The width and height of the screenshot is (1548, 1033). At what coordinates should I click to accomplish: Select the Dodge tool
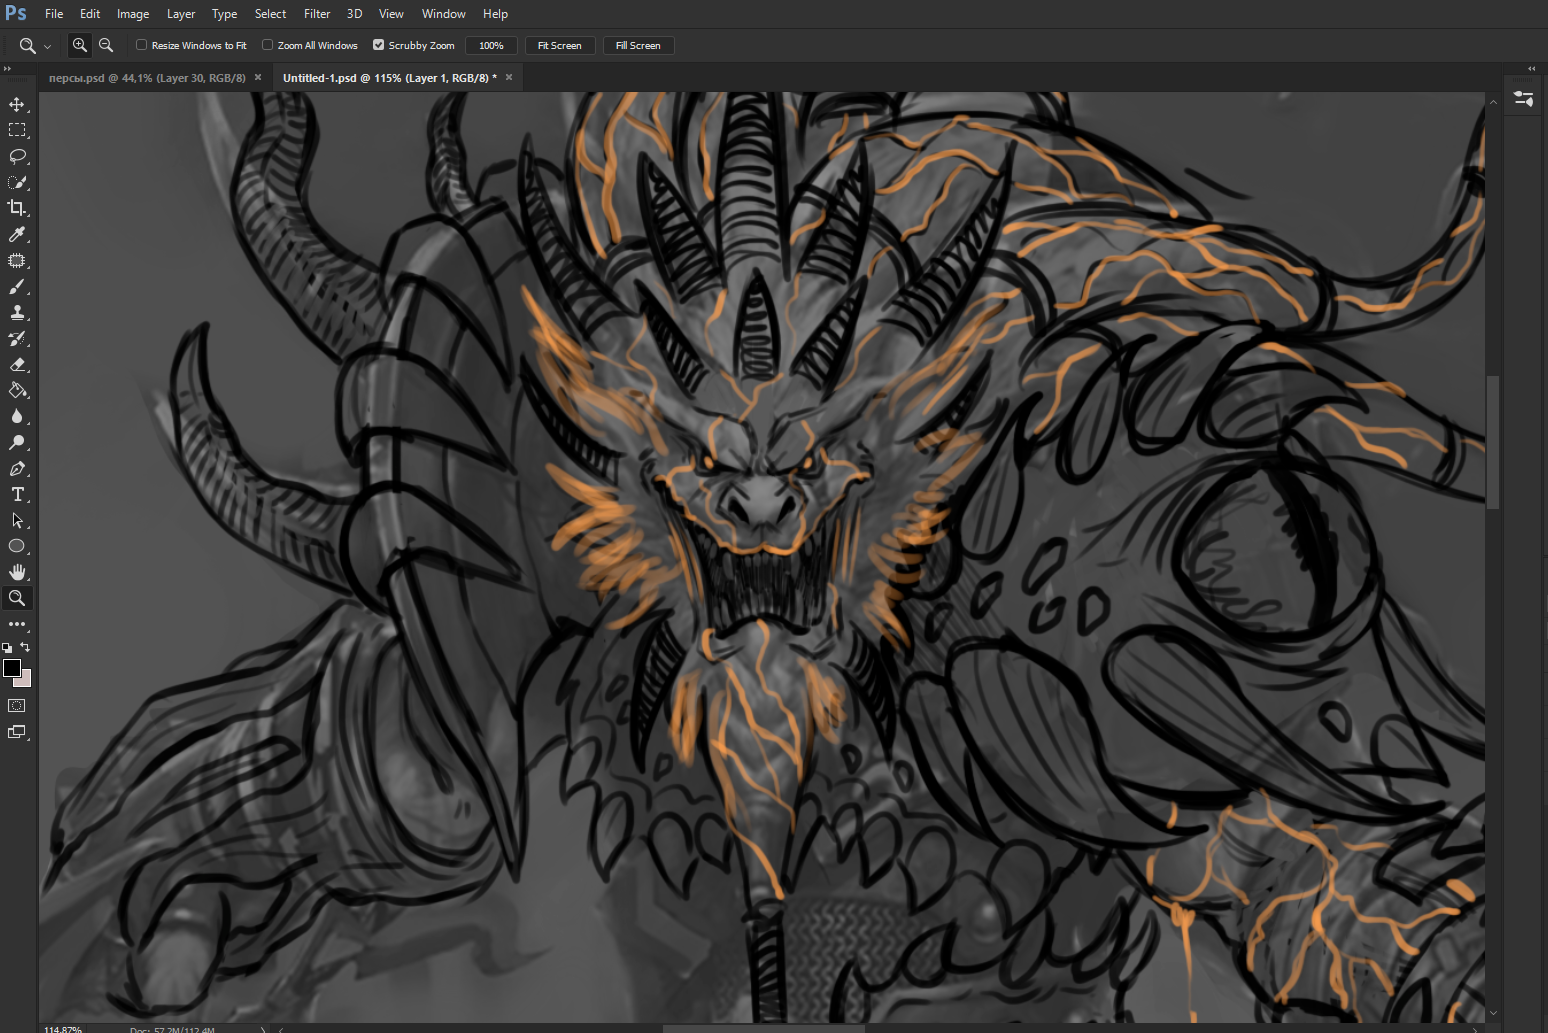tap(17, 442)
